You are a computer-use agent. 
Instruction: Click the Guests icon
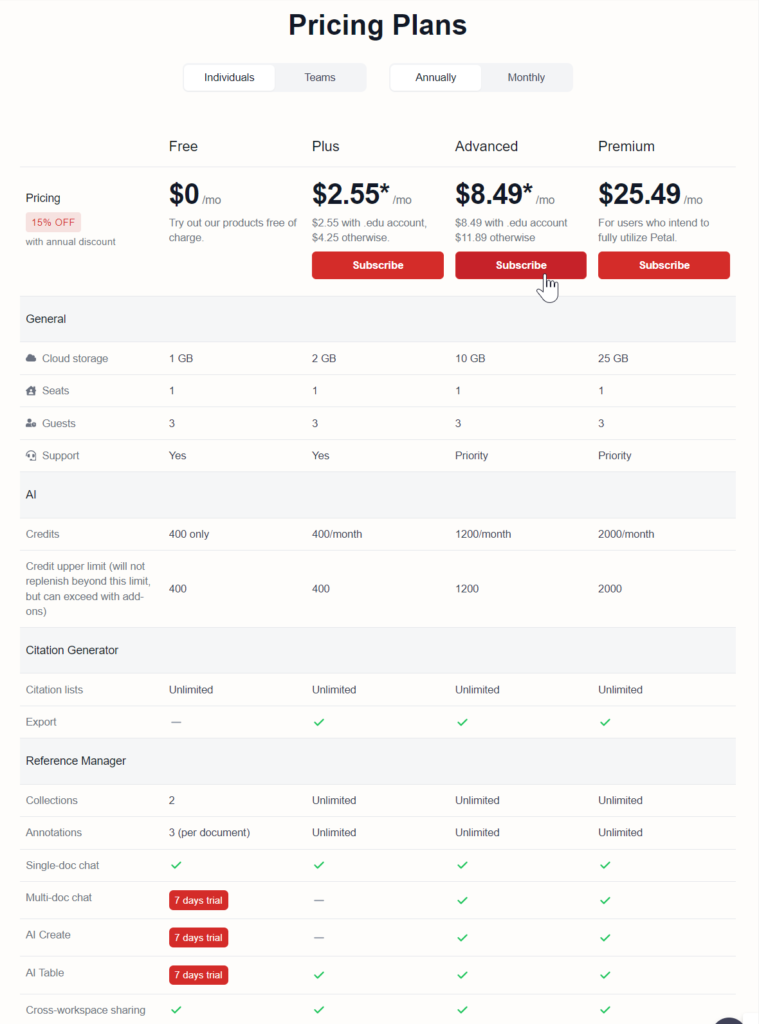tap(31, 423)
